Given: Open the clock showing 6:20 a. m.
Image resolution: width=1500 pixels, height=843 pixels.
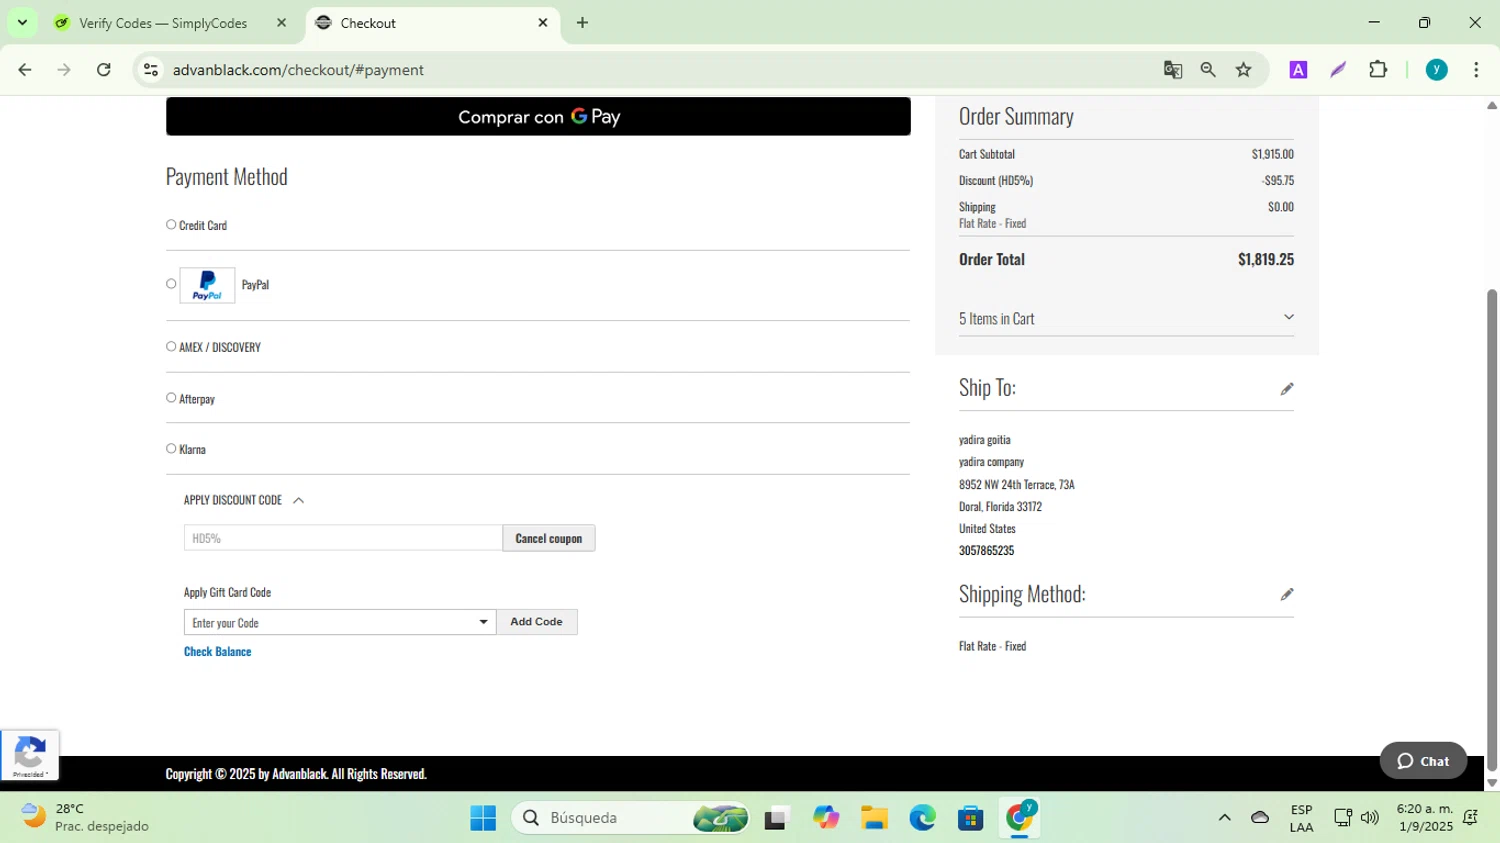Looking at the screenshot, I should pyautogui.click(x=1424, y=818).
